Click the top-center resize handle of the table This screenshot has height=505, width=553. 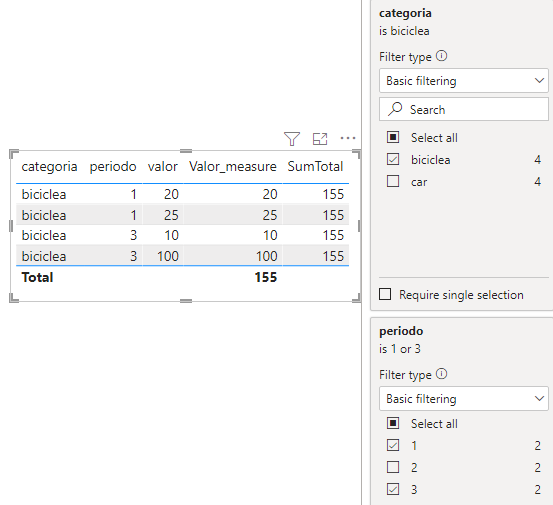point(186,151)
